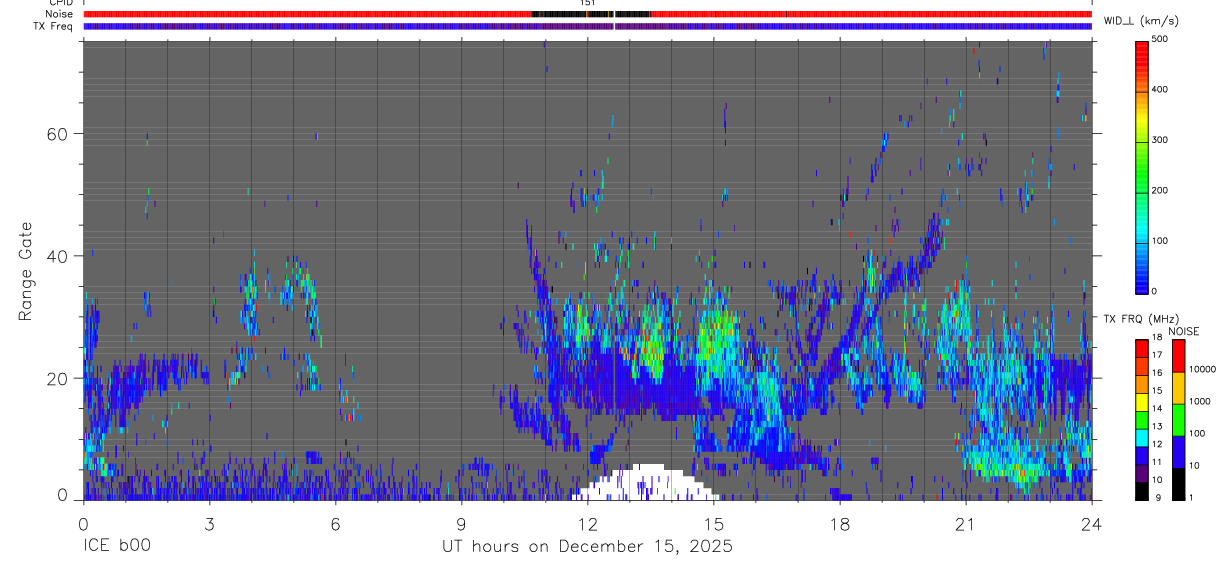1228x567 pixels.
Task: Click the 'TX Freq' row label at top left
Action: (53, 26)
